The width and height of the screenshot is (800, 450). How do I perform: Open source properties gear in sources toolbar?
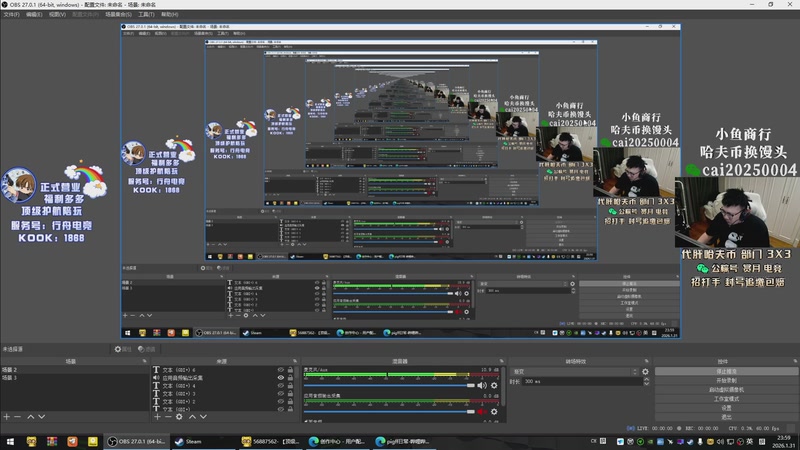point(179,417)
